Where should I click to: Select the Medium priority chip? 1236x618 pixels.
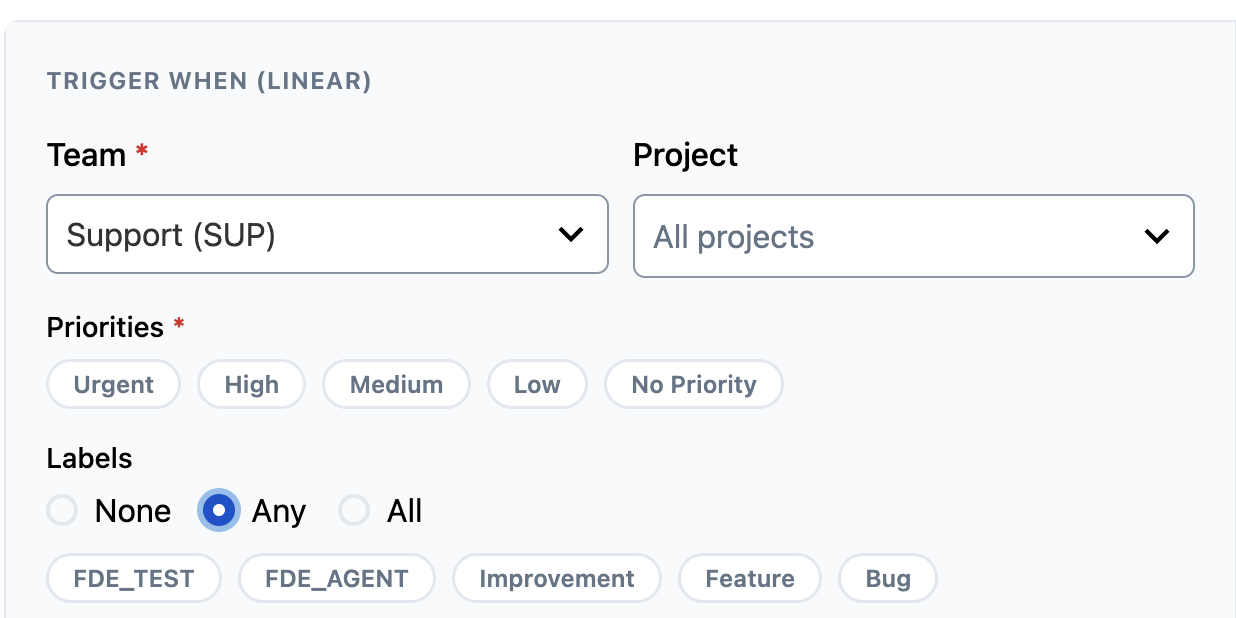tap(396, 385)
